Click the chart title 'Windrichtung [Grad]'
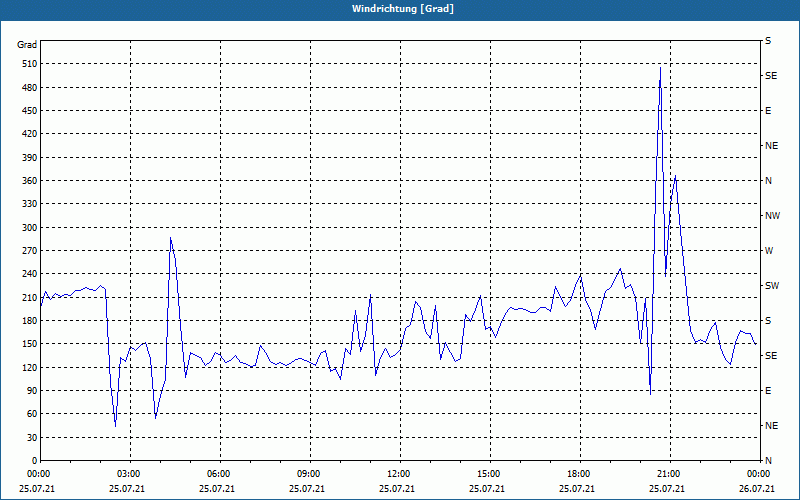 pyautogui.click(x=403, y=9)
